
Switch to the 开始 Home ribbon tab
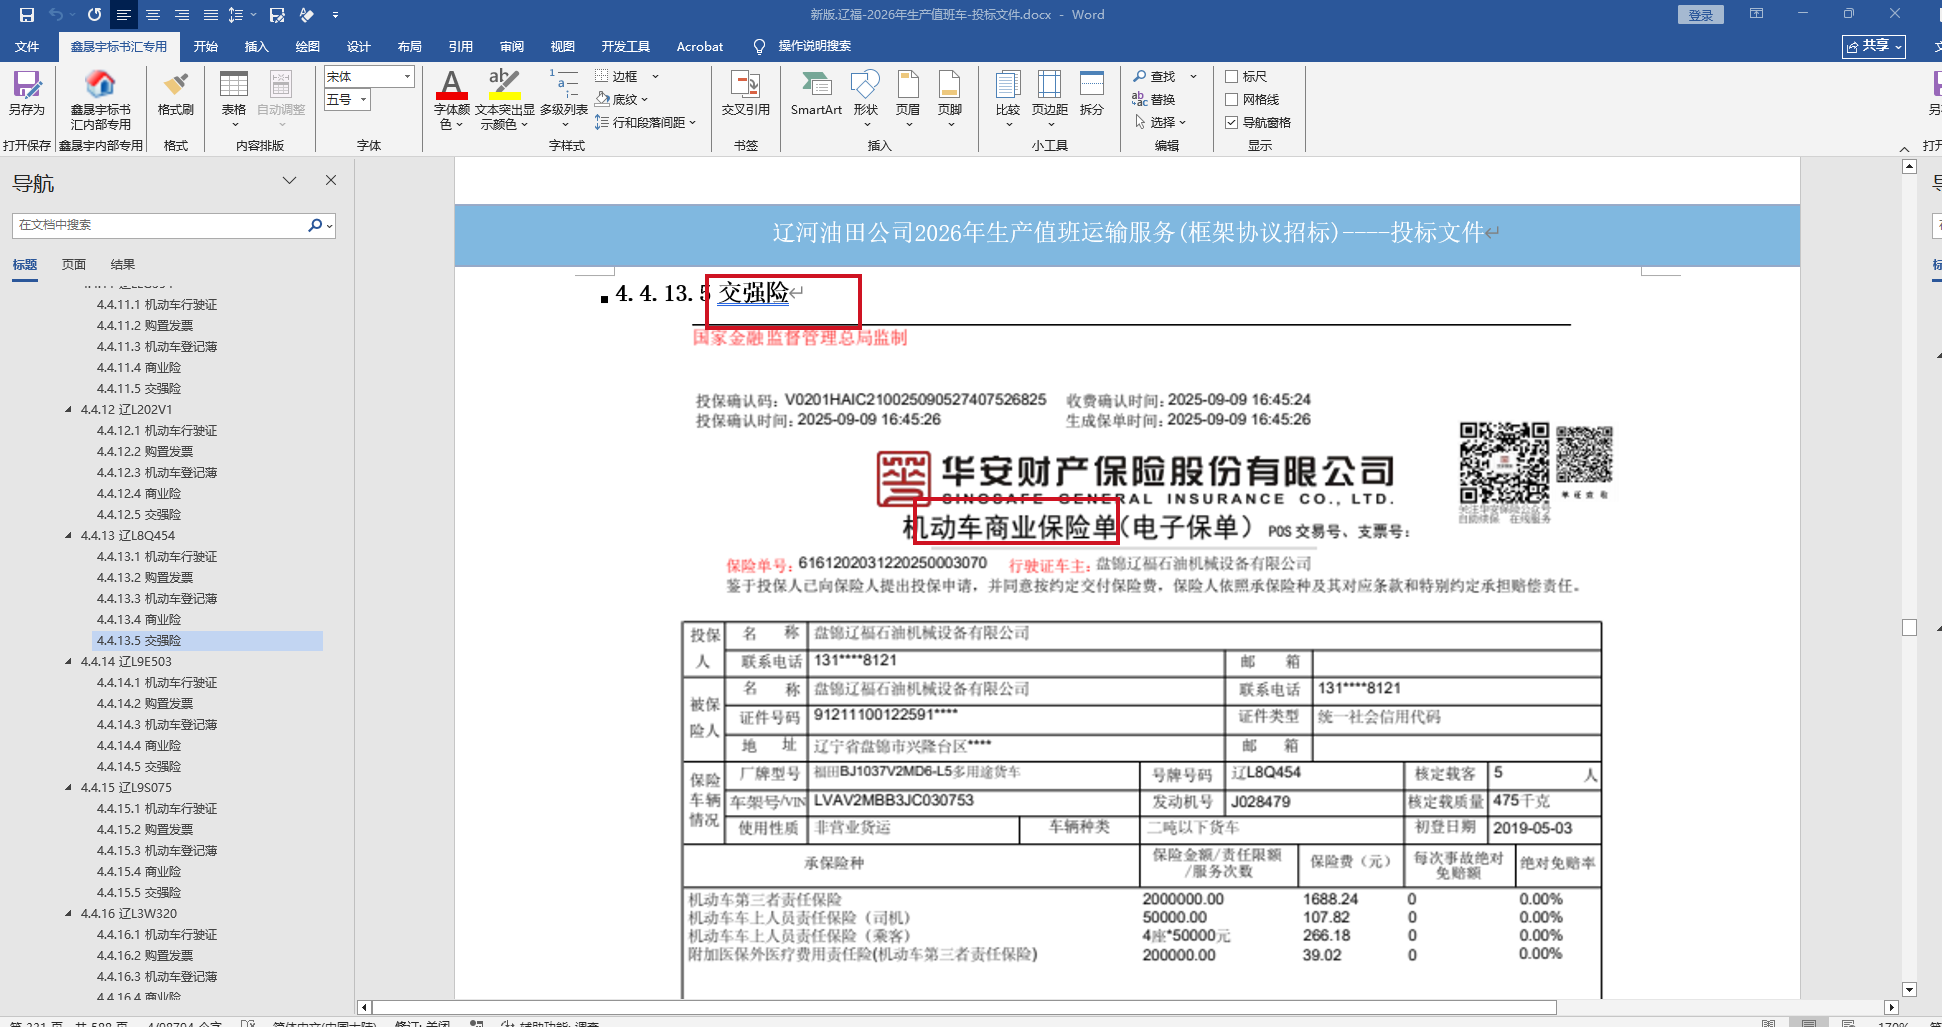[x=206, y=46]
